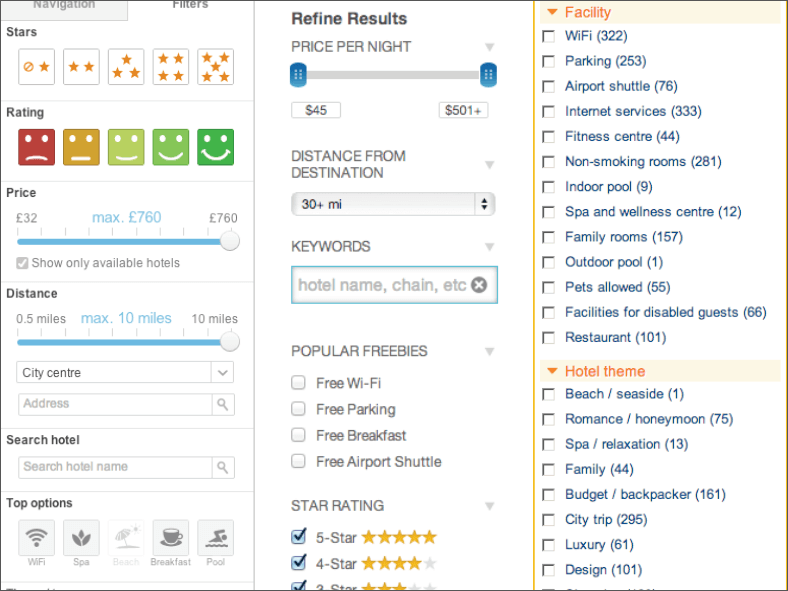
Task: Click the search icon beside hotel name
Action: pyautogui.click(x=222, y=467)
